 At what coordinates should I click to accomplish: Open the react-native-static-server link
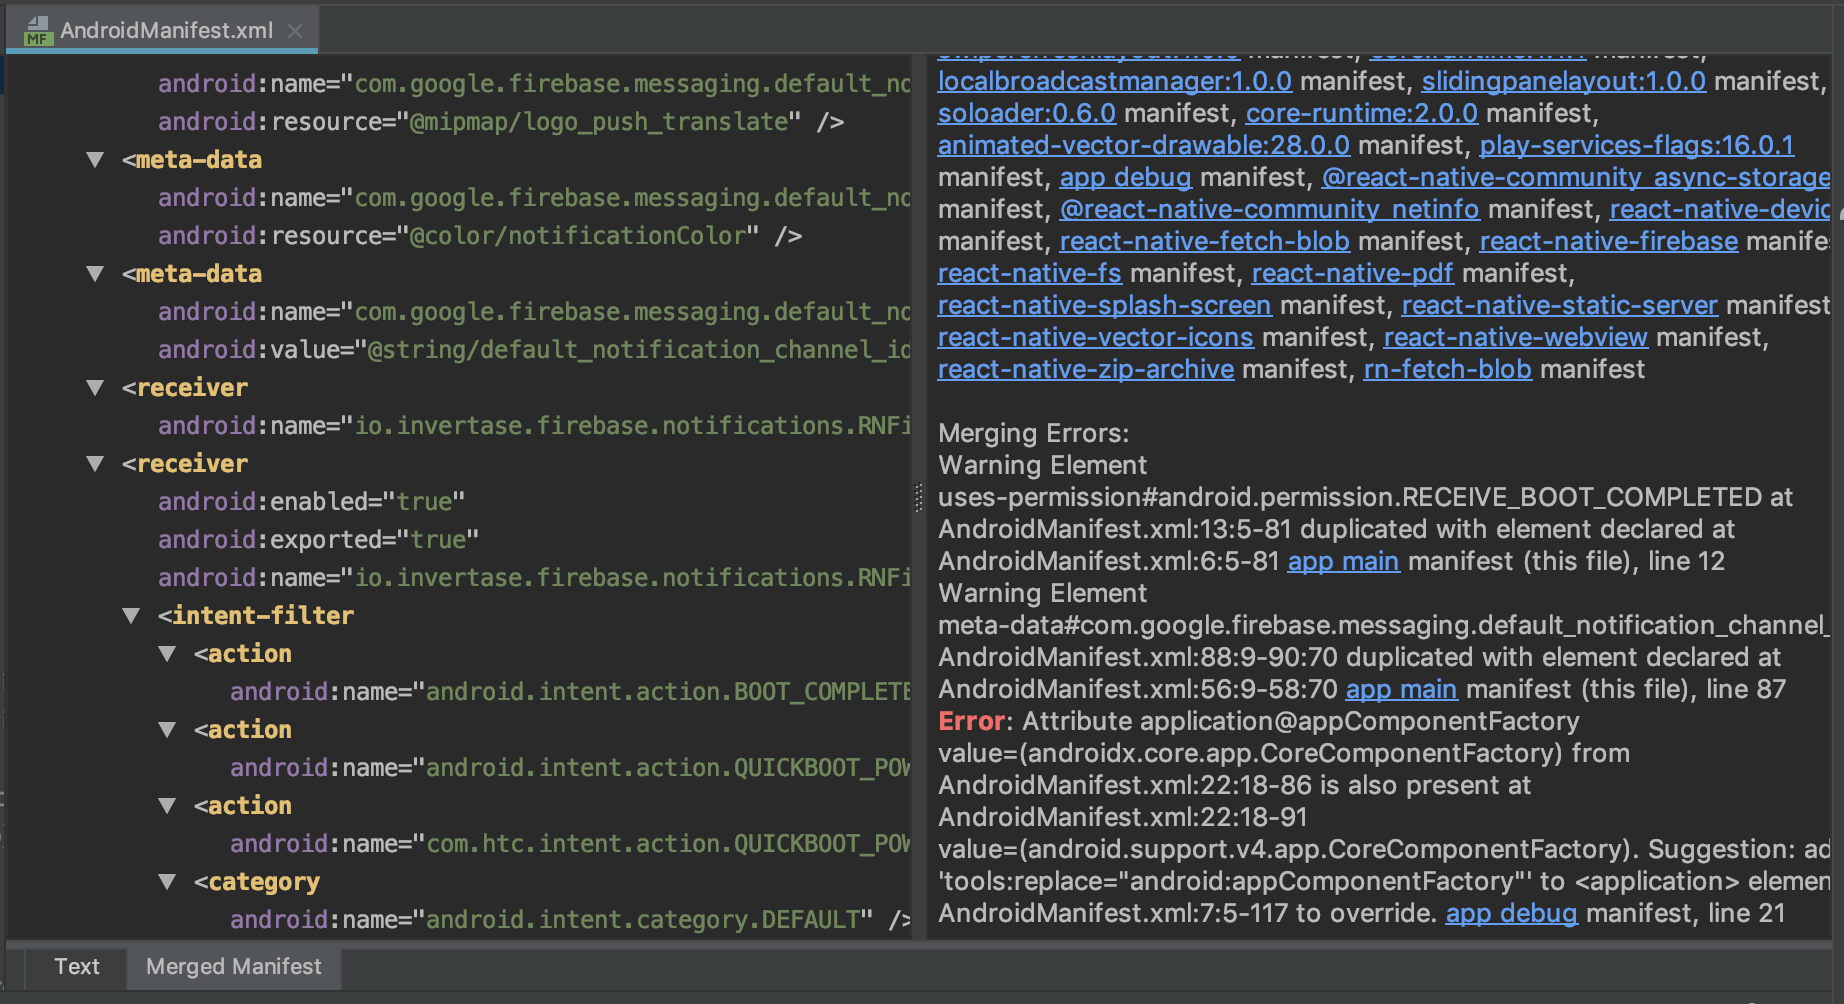click(1559, 305)
